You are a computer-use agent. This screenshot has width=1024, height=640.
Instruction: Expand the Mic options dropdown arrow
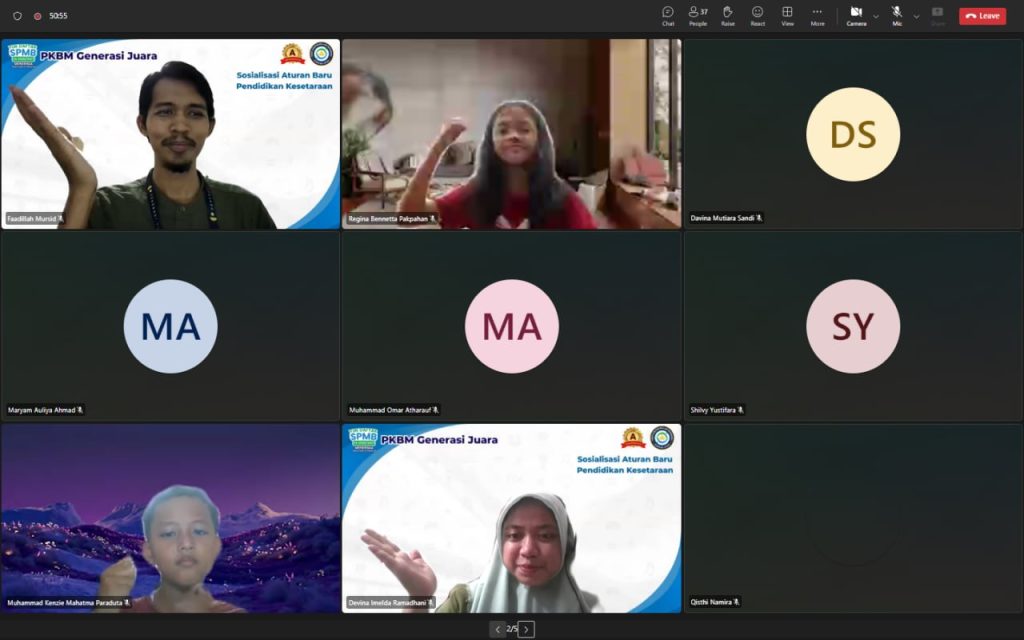tap(916, 16)
